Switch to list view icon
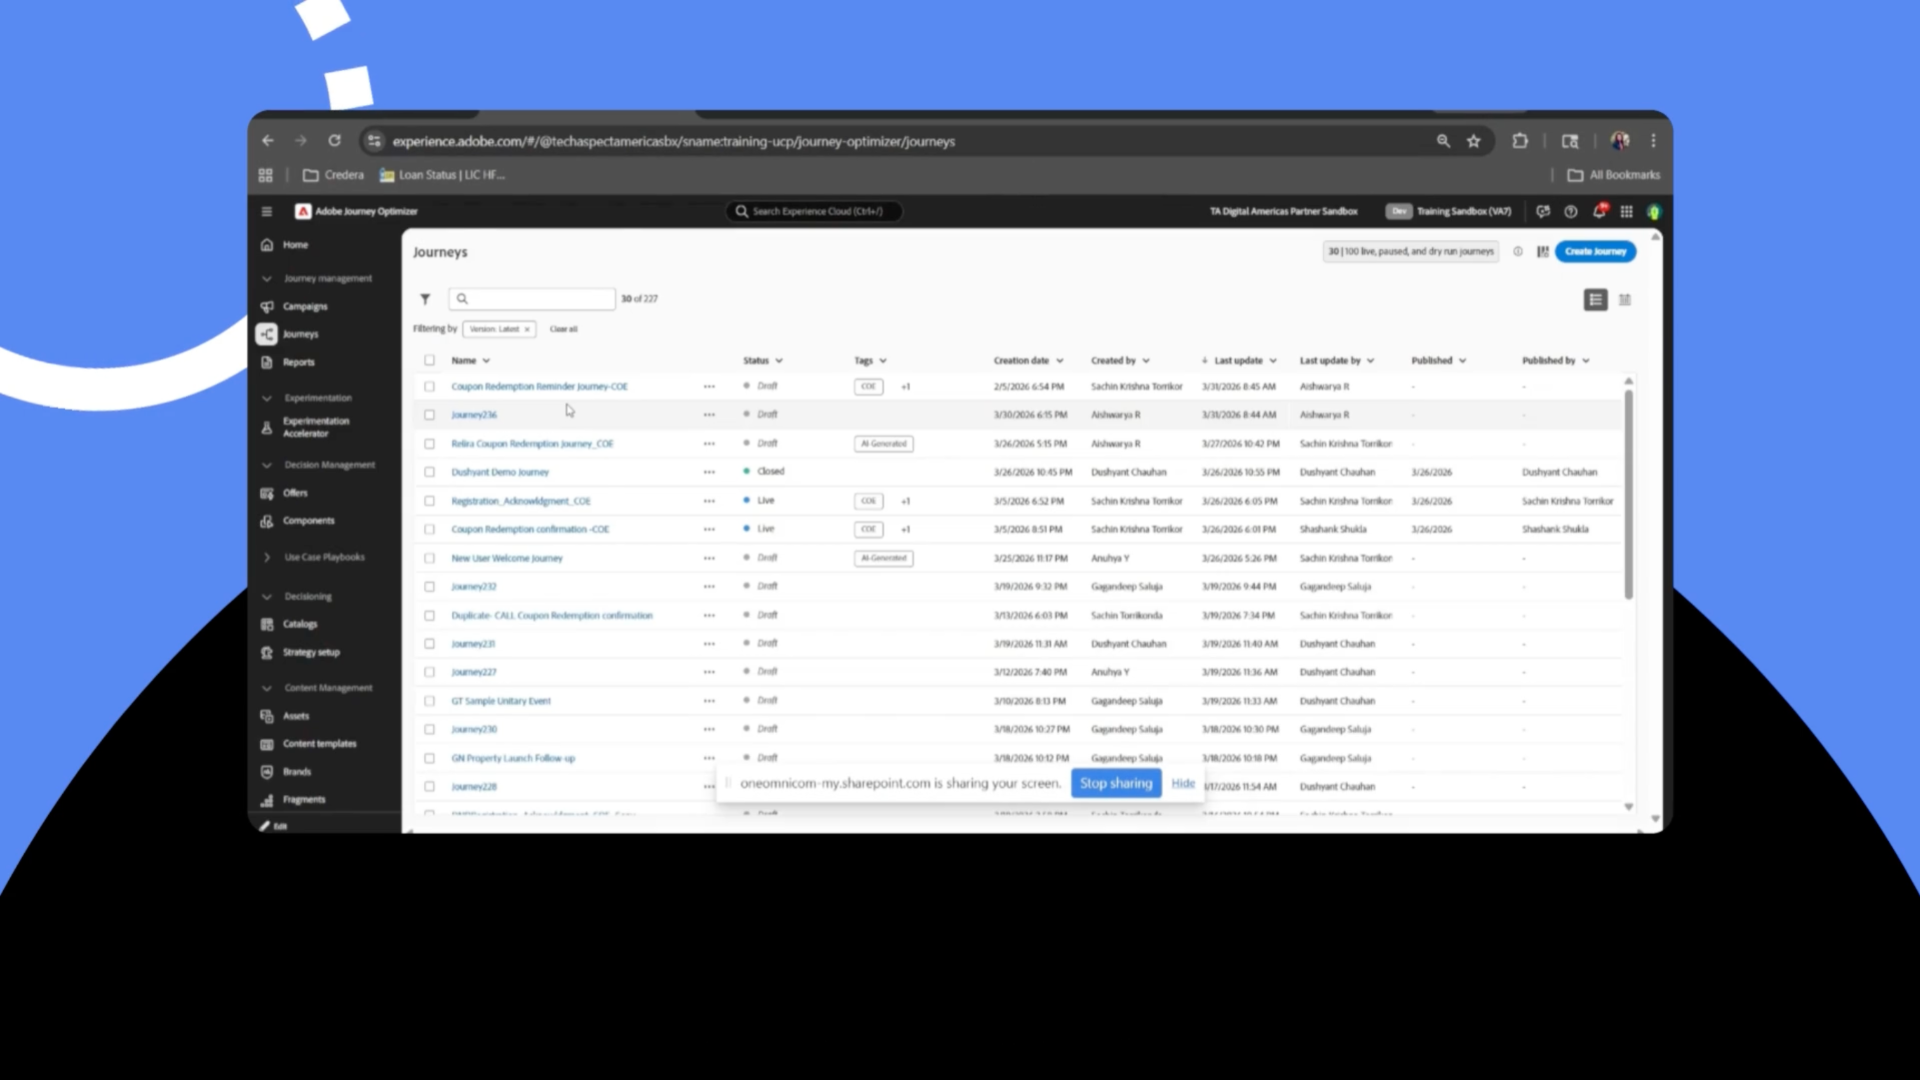Screen dimensions: 1920x1080 [1596, 300]
